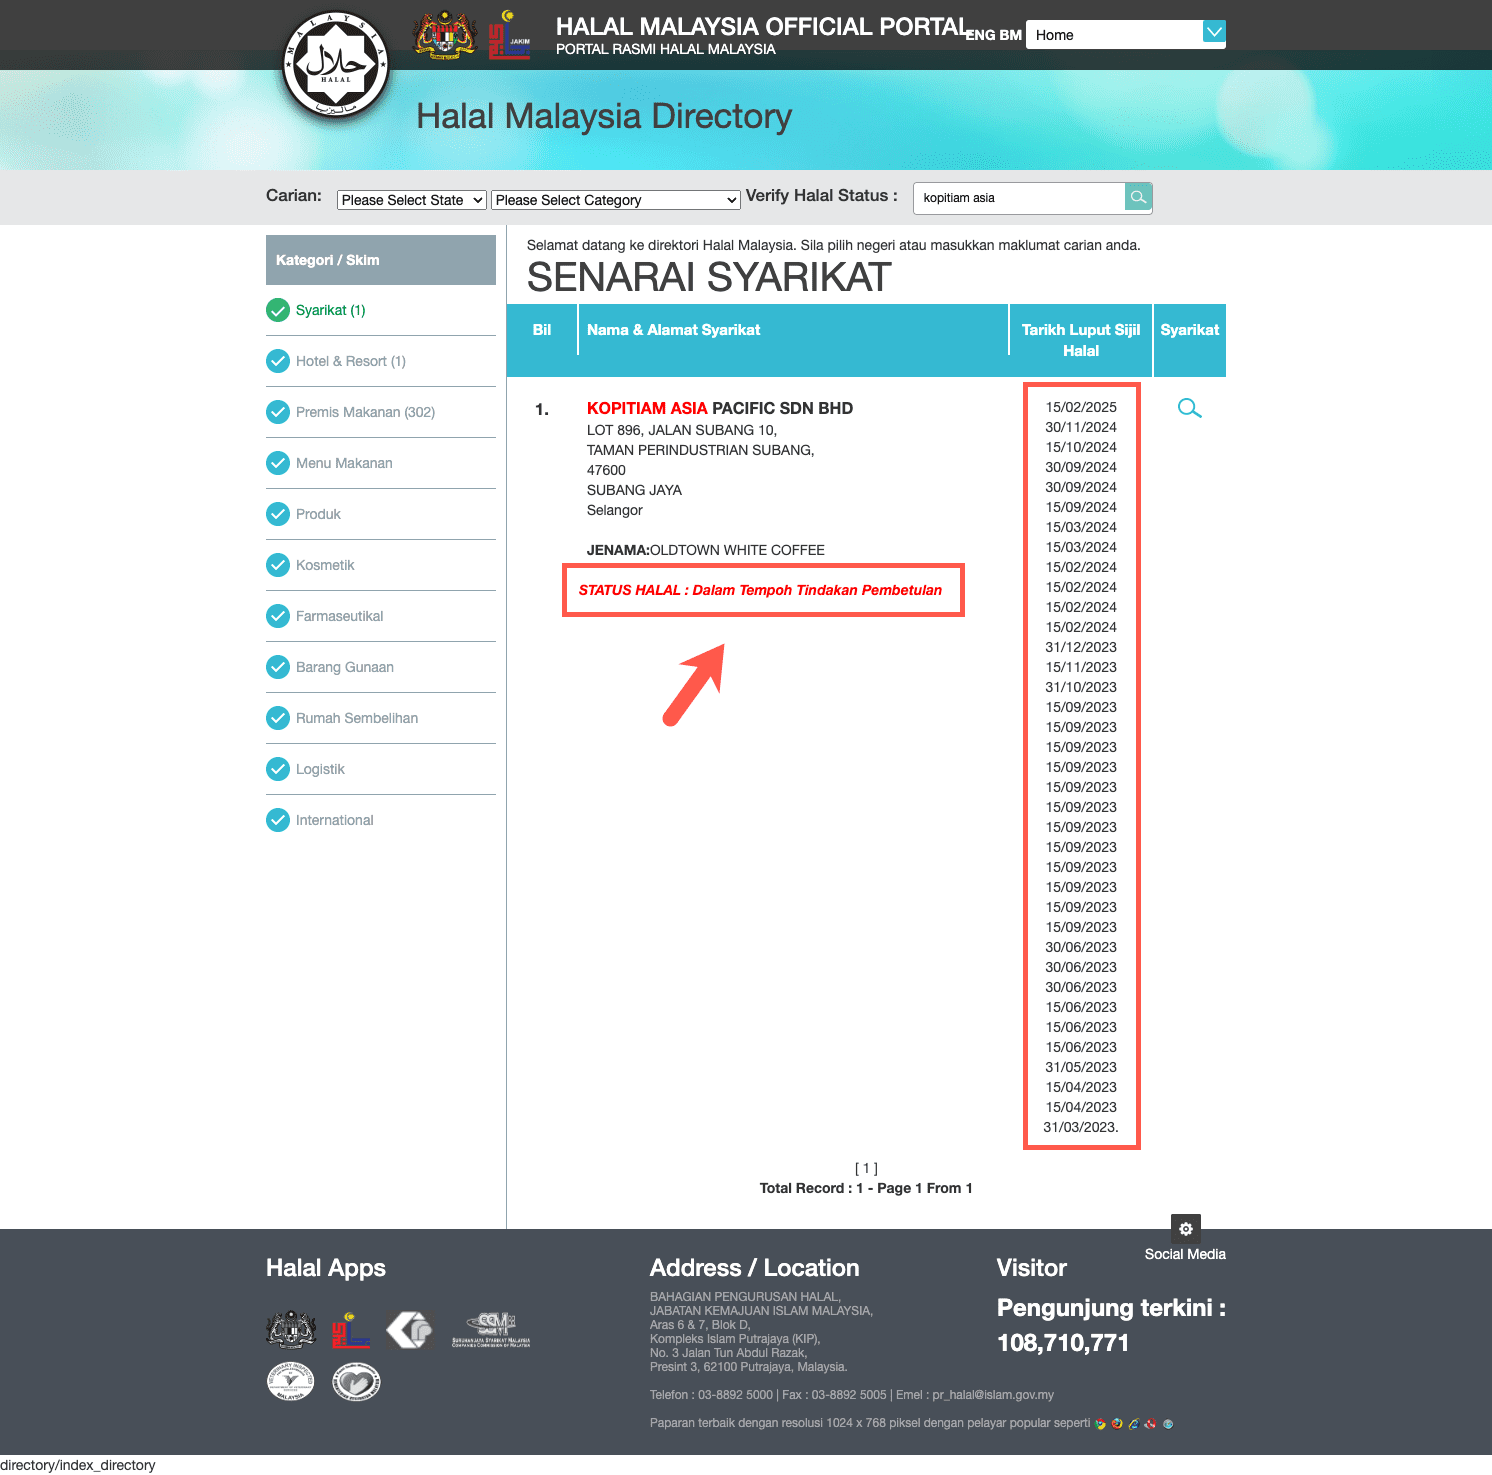
Task: Click the JENAMA: OLDTOWN WHITE COFFEE text
Action: coord(706,550)
